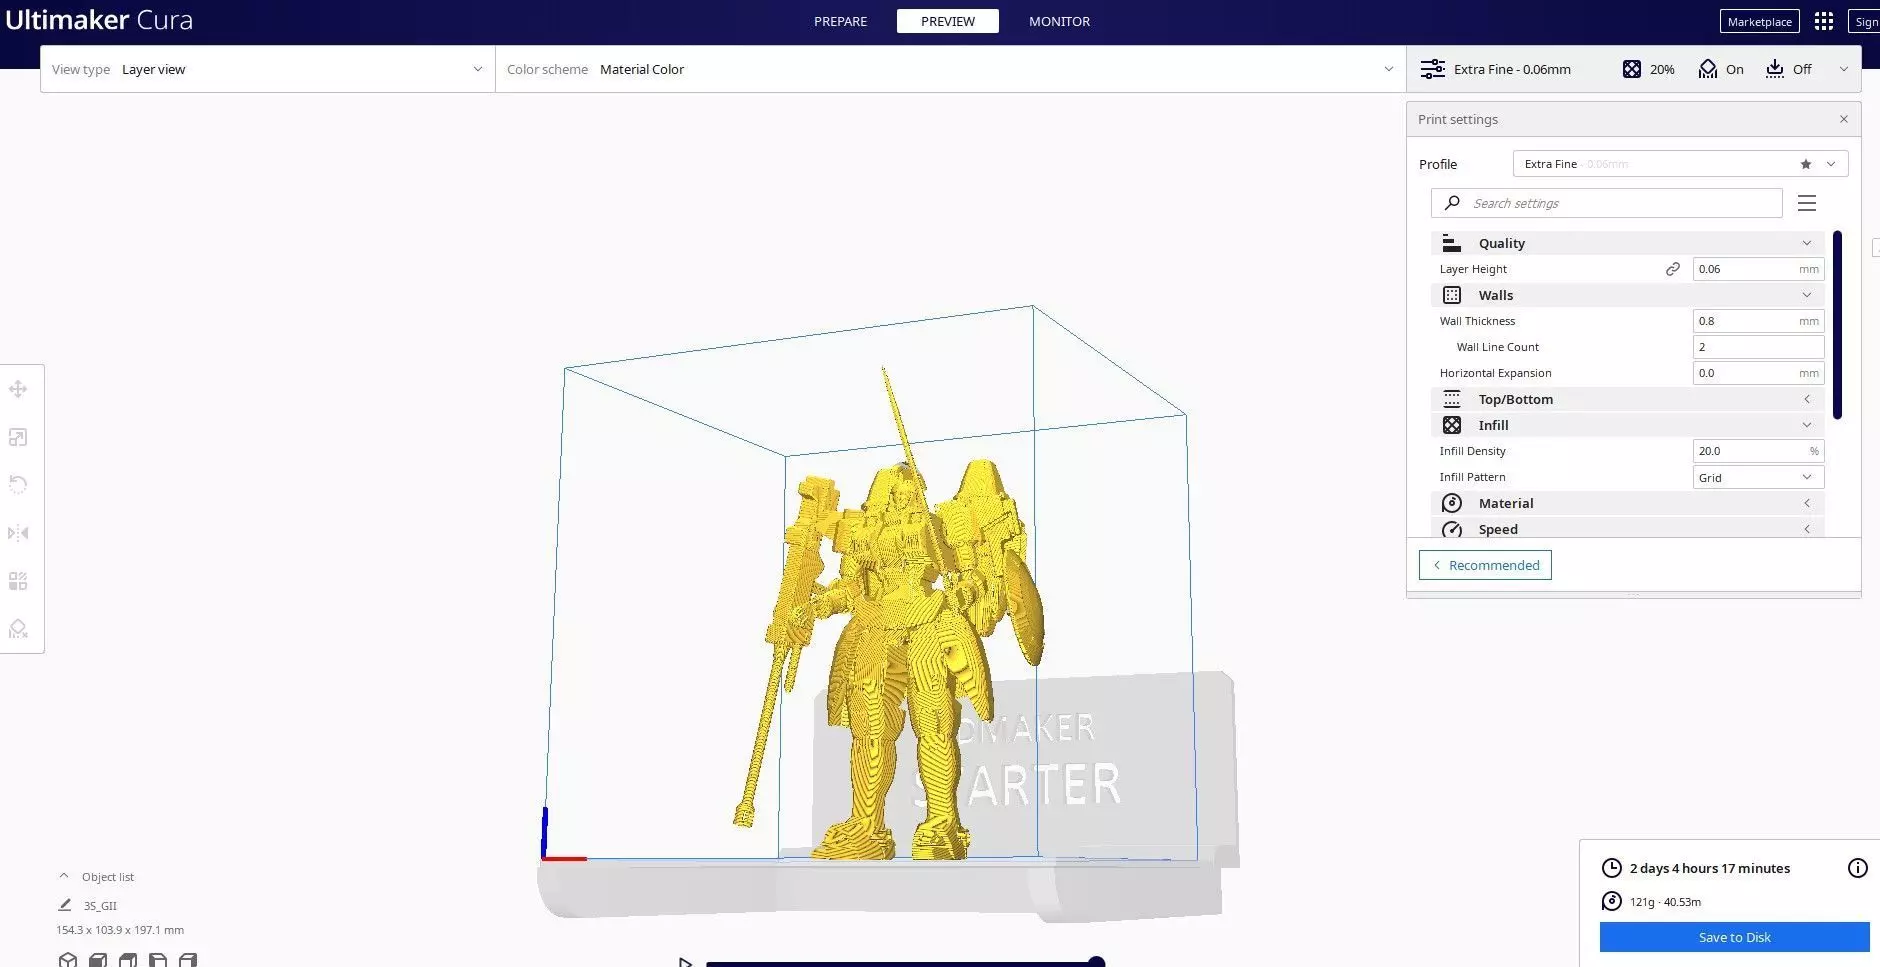Screen dimensions: 1880x967
Task: Collapse the Quality settings section
Action: 1627,243
